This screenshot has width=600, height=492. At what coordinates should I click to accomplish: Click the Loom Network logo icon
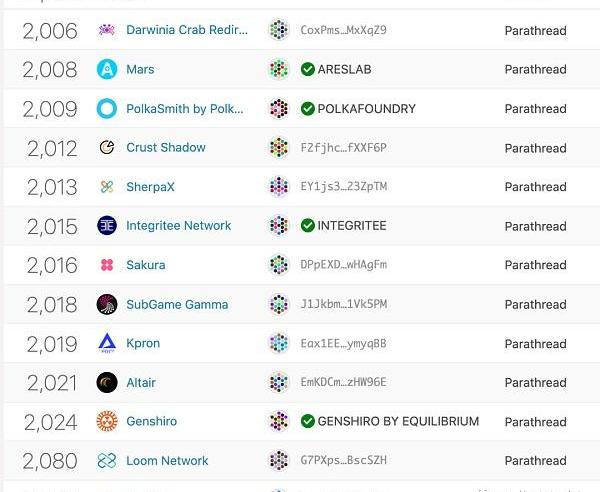pos(107,460)
